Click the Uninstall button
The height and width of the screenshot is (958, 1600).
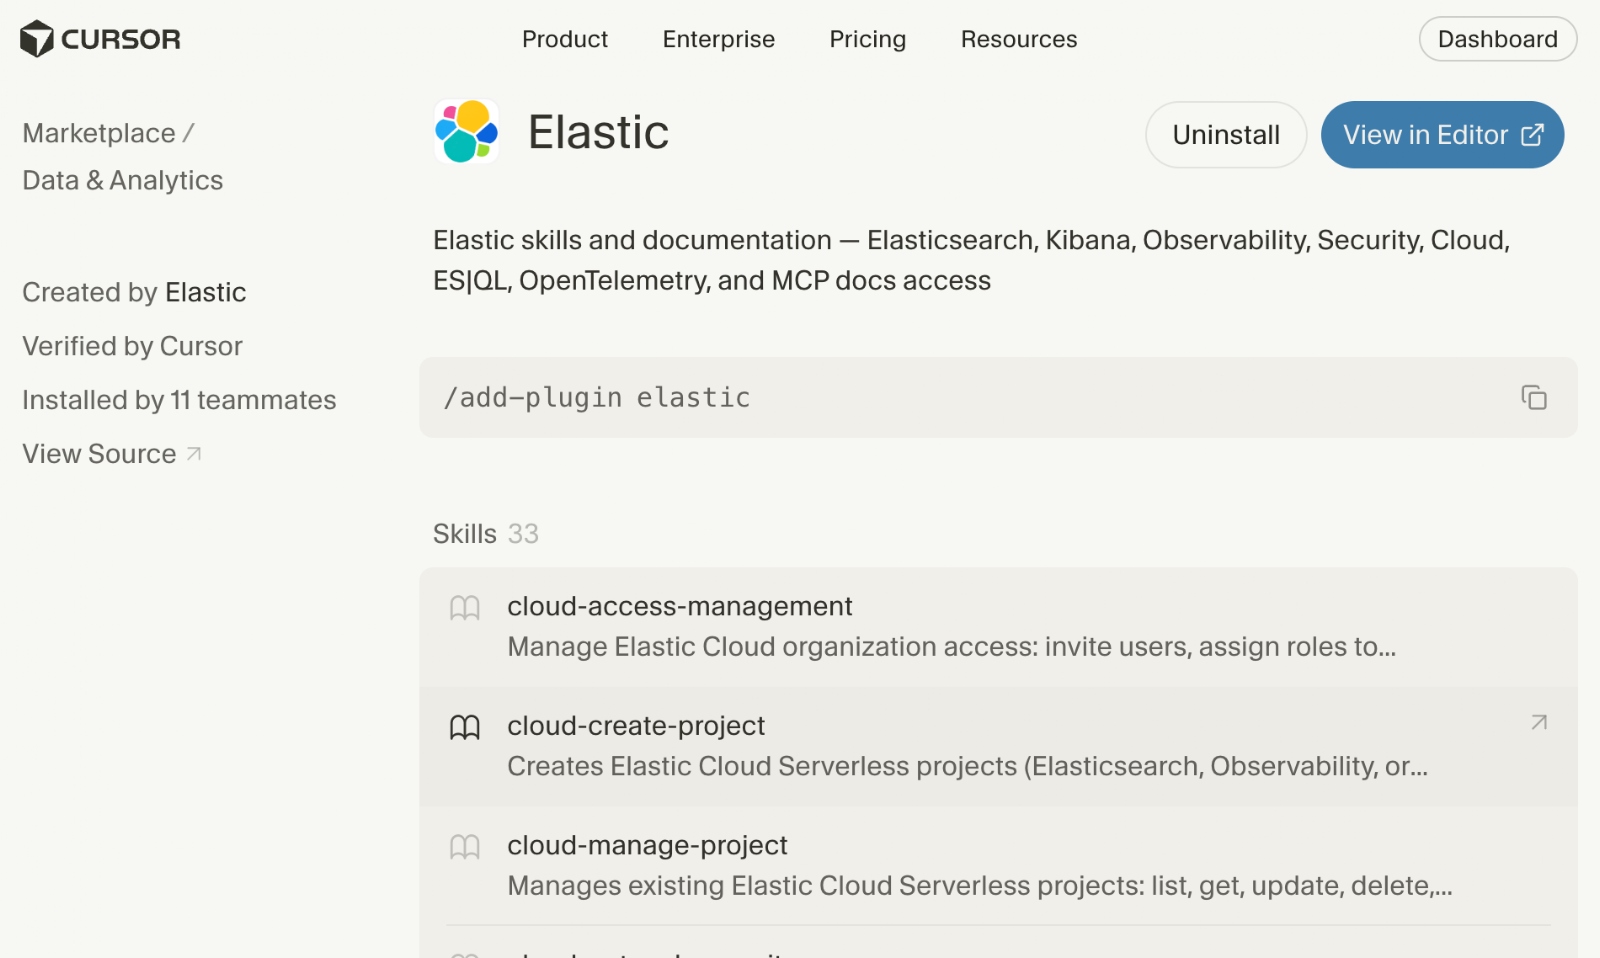click(x=1225, y=134)
